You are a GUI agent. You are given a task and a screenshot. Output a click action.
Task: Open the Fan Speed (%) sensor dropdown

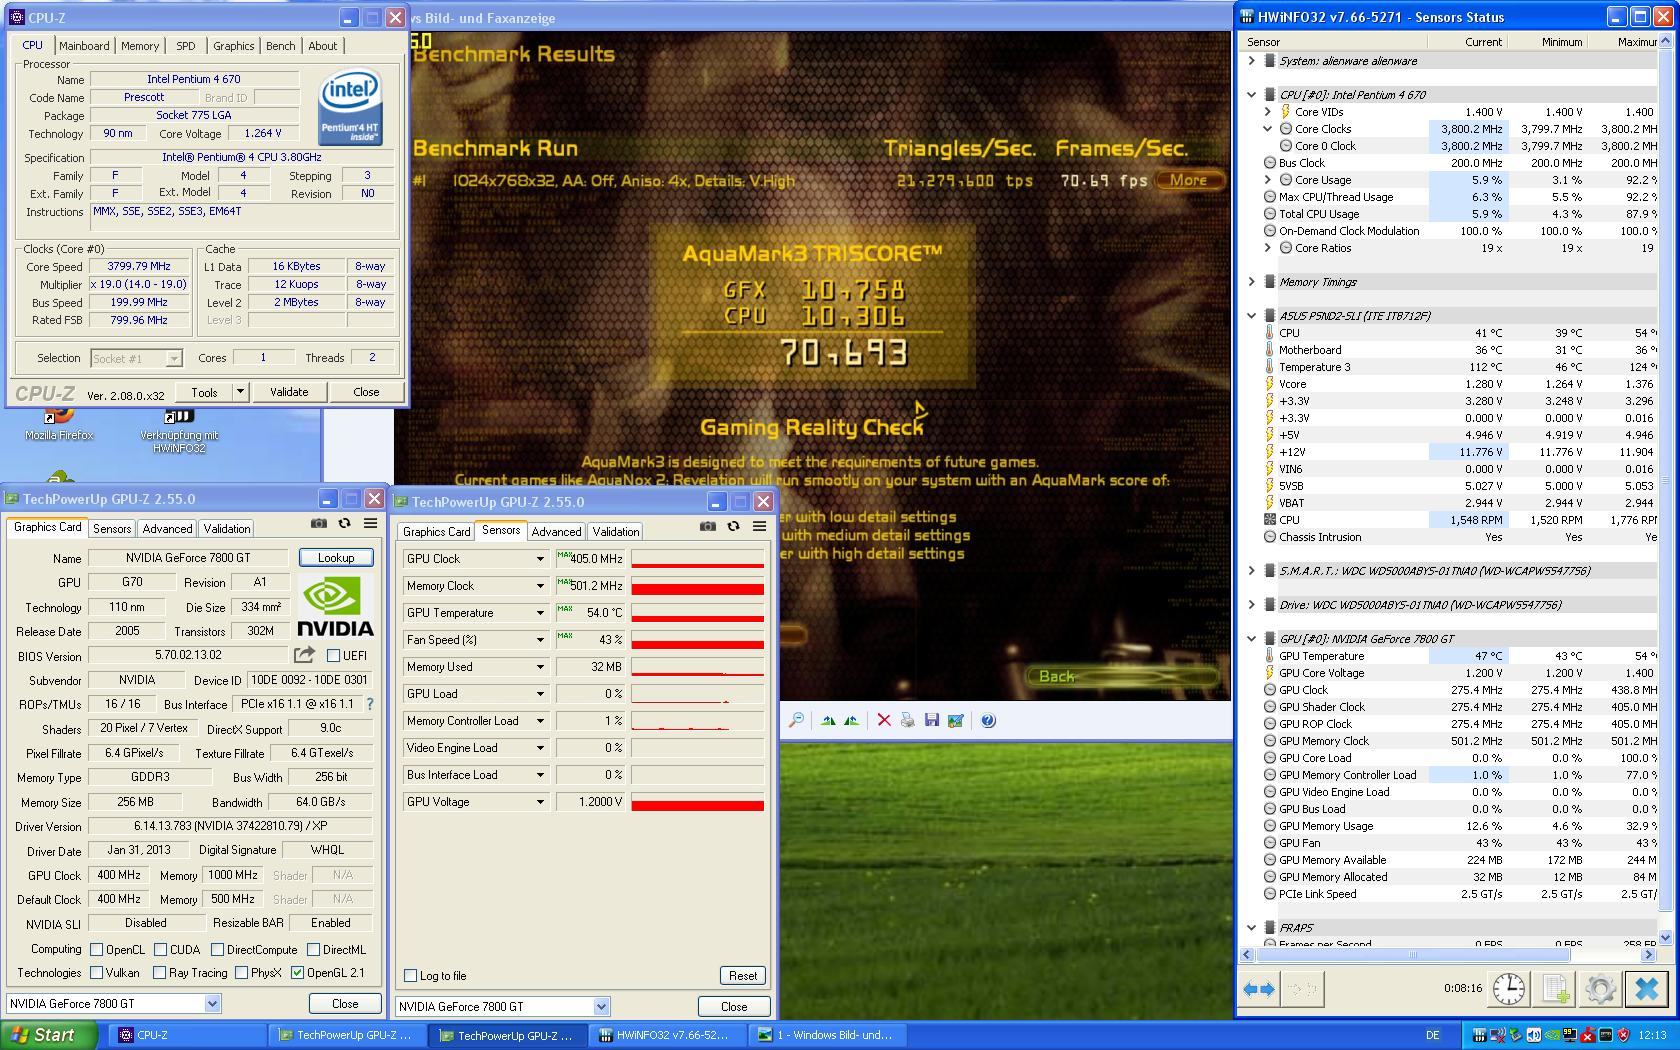click(x=540, y=640)
